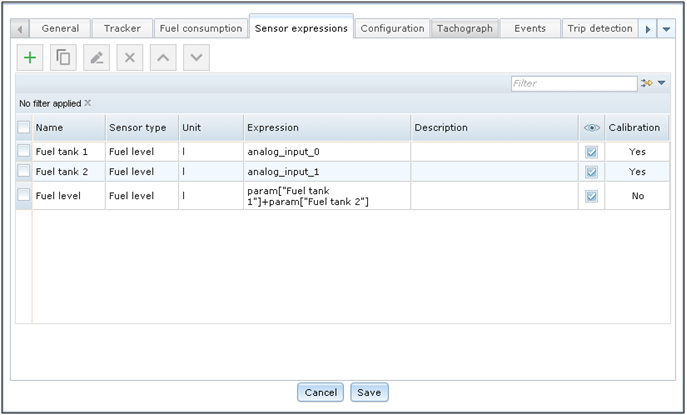The width and height of the screenshot is (687, 415).
Task: Open the Fuel consumption tab
Action: tap(201, 28)
